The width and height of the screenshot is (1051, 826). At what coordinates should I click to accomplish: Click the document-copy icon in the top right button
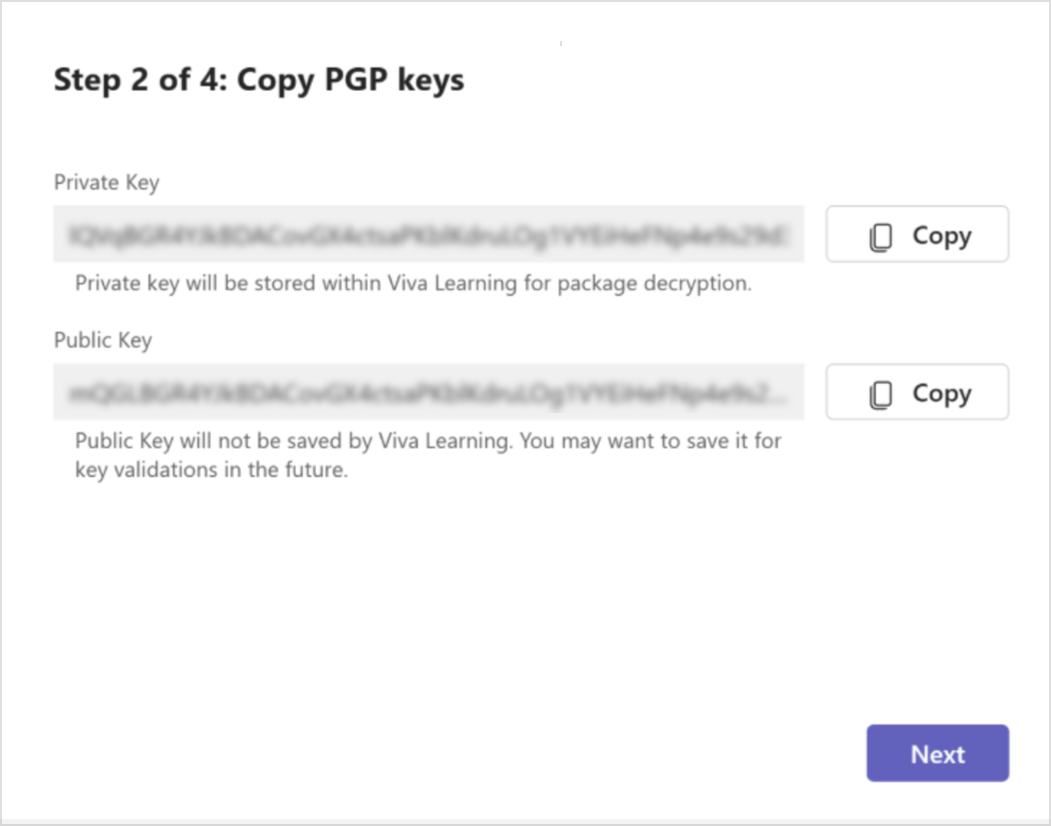pos(881,234)
